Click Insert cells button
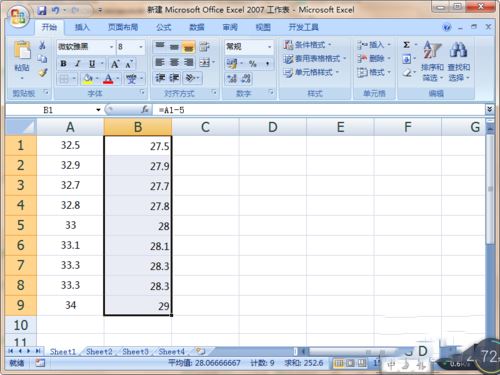500x375 pixels. (x=373, y=45)
